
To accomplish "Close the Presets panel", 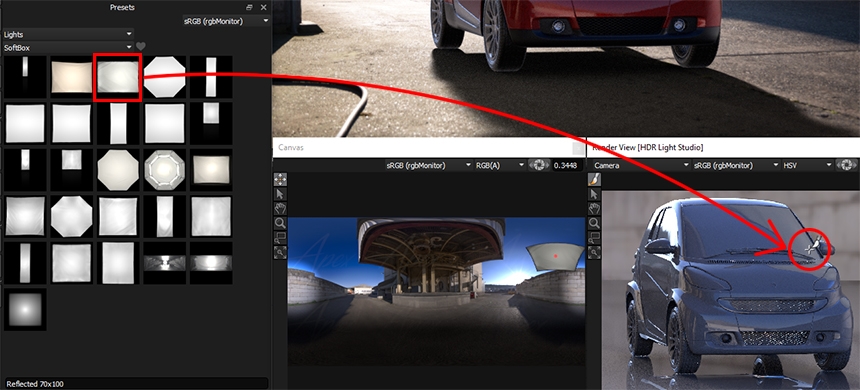I will click(x=264, y=7).
